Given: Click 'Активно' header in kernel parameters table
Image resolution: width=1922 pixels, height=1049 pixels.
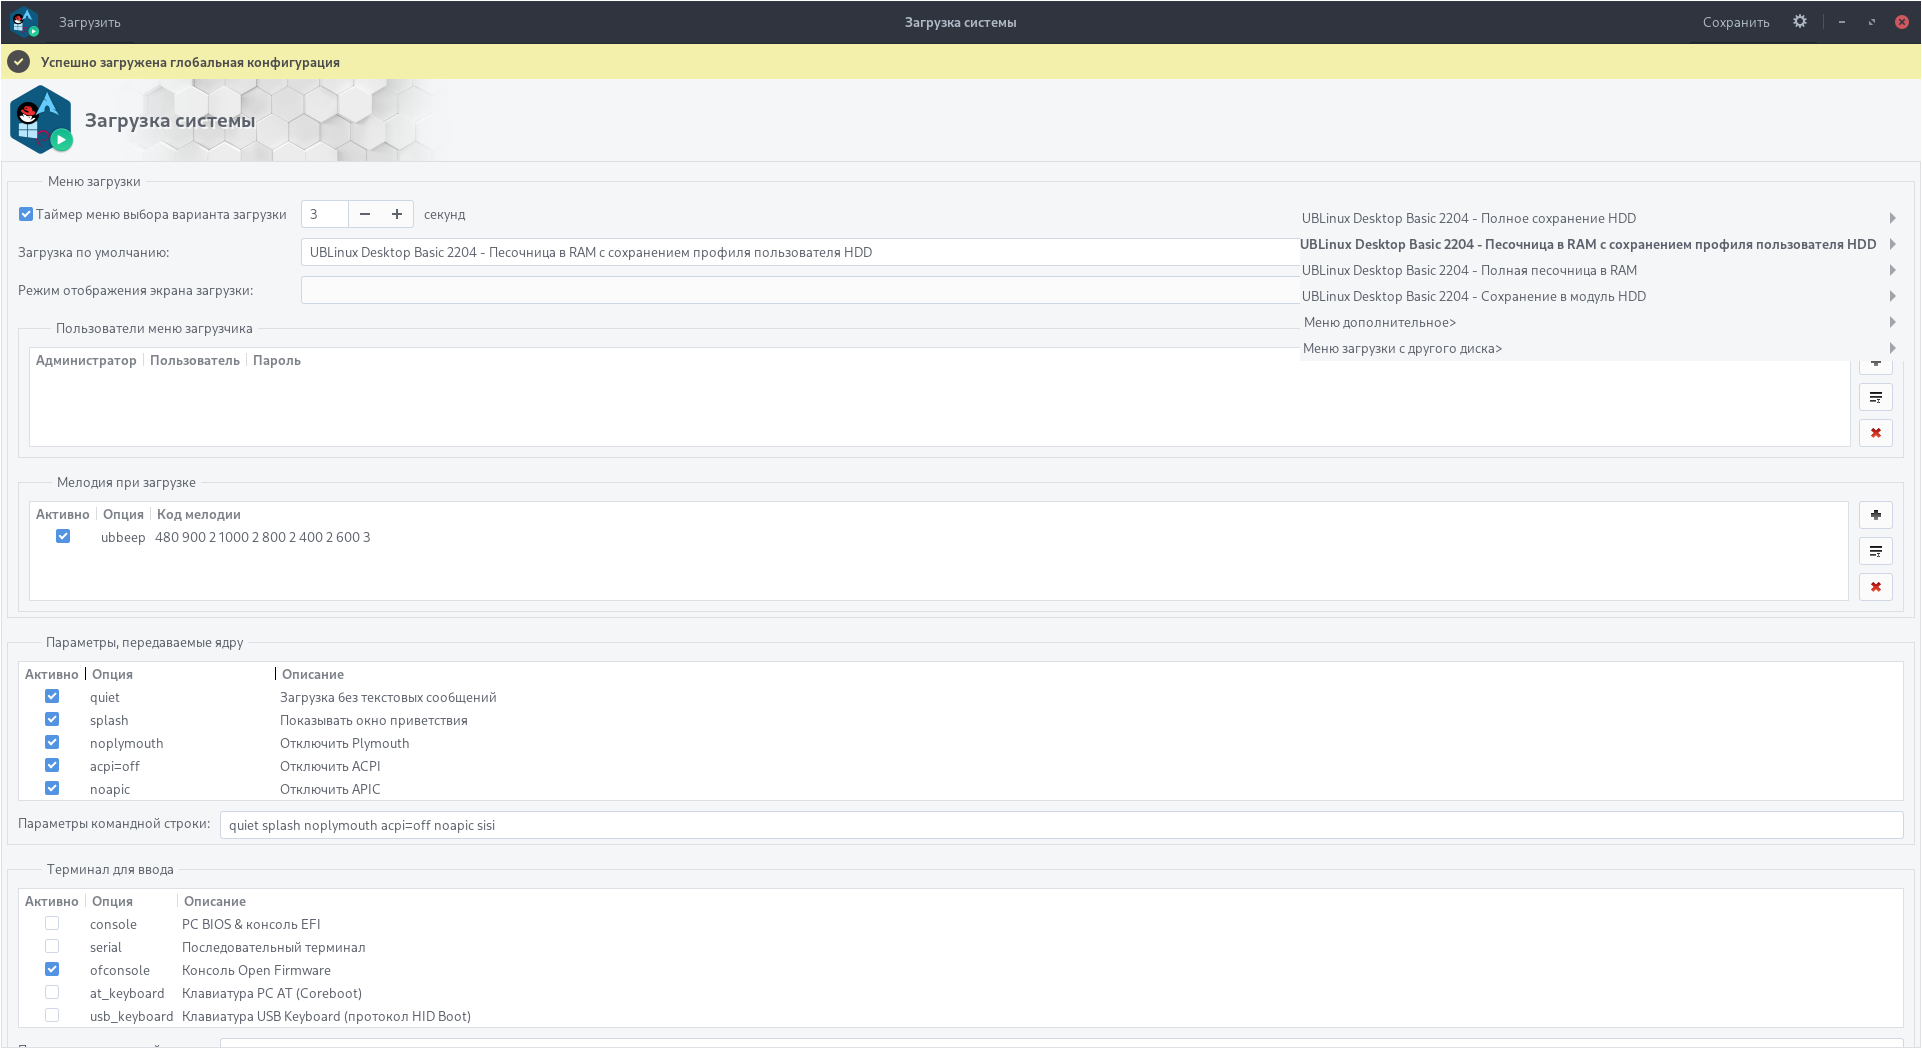Looking at the screenshot, I should point(52,674).
